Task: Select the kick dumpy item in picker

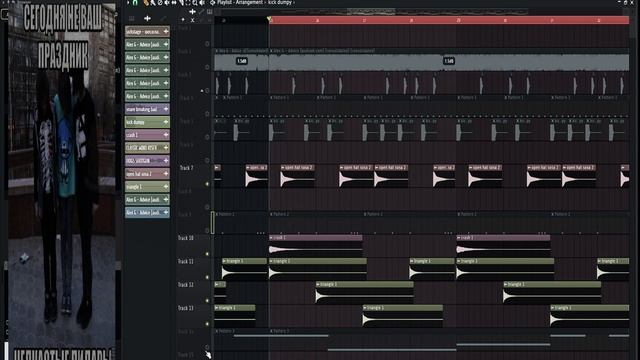Action: click(x=147, y=122)
